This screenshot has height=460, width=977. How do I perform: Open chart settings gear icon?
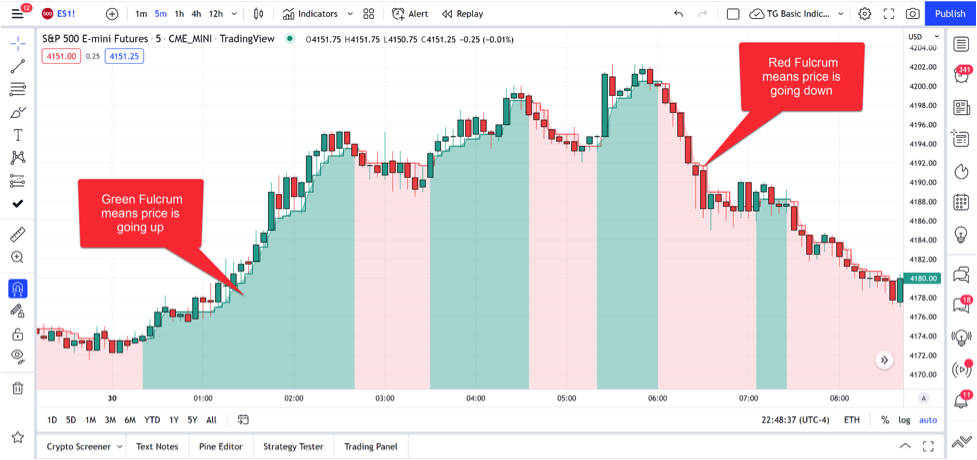pyautogui.click(x=864, y=14)
